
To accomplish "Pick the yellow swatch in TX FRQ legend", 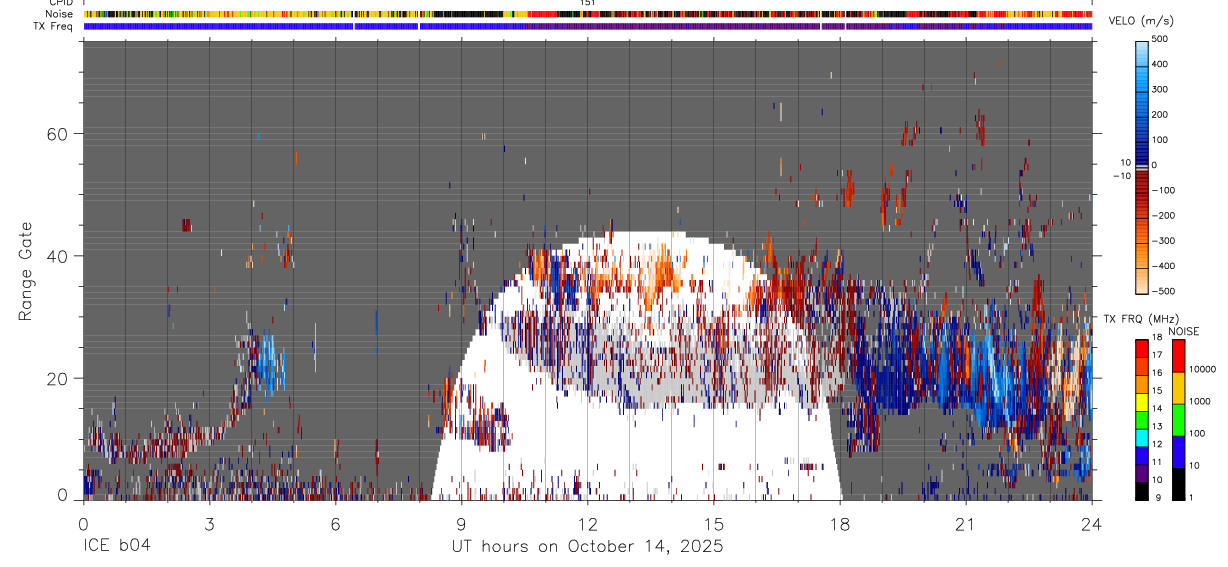I will tap(1143, 402).
